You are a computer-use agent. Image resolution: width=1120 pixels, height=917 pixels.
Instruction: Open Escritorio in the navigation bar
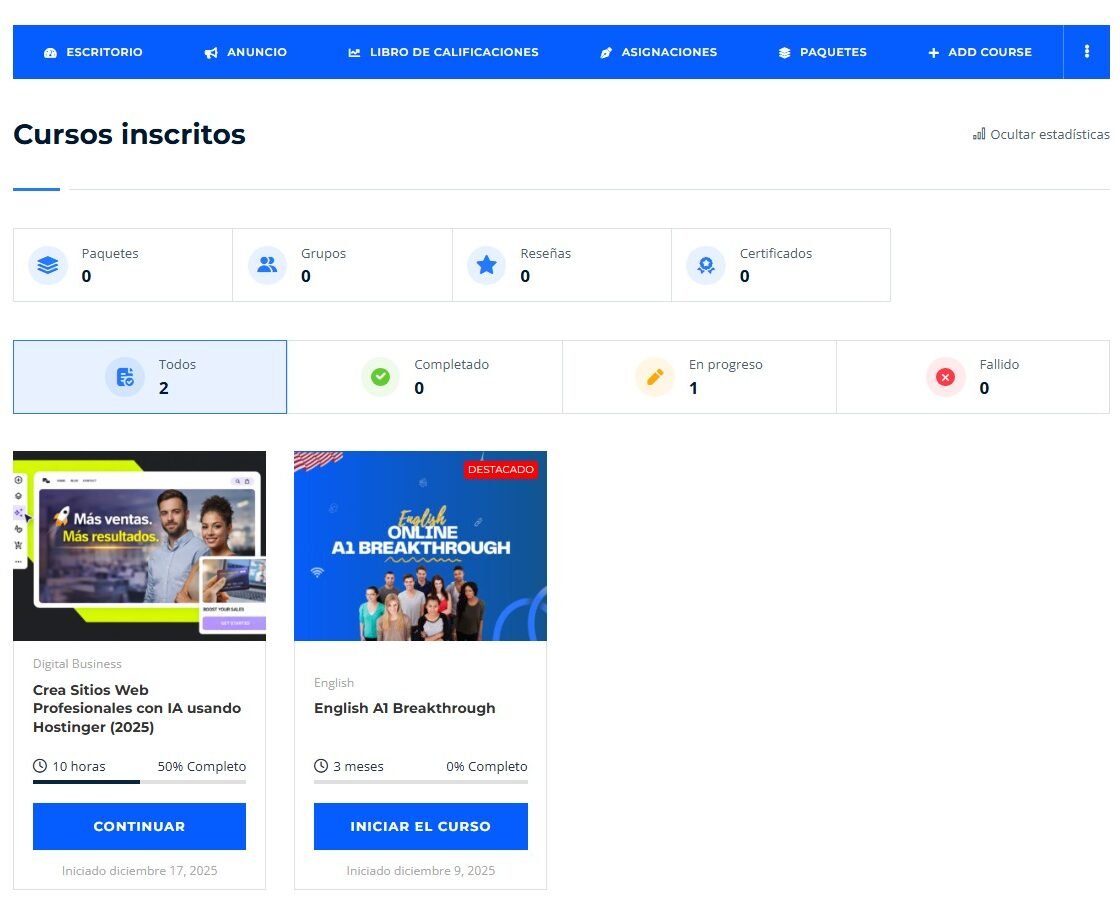pyautogui.click(x=93, y=52)
